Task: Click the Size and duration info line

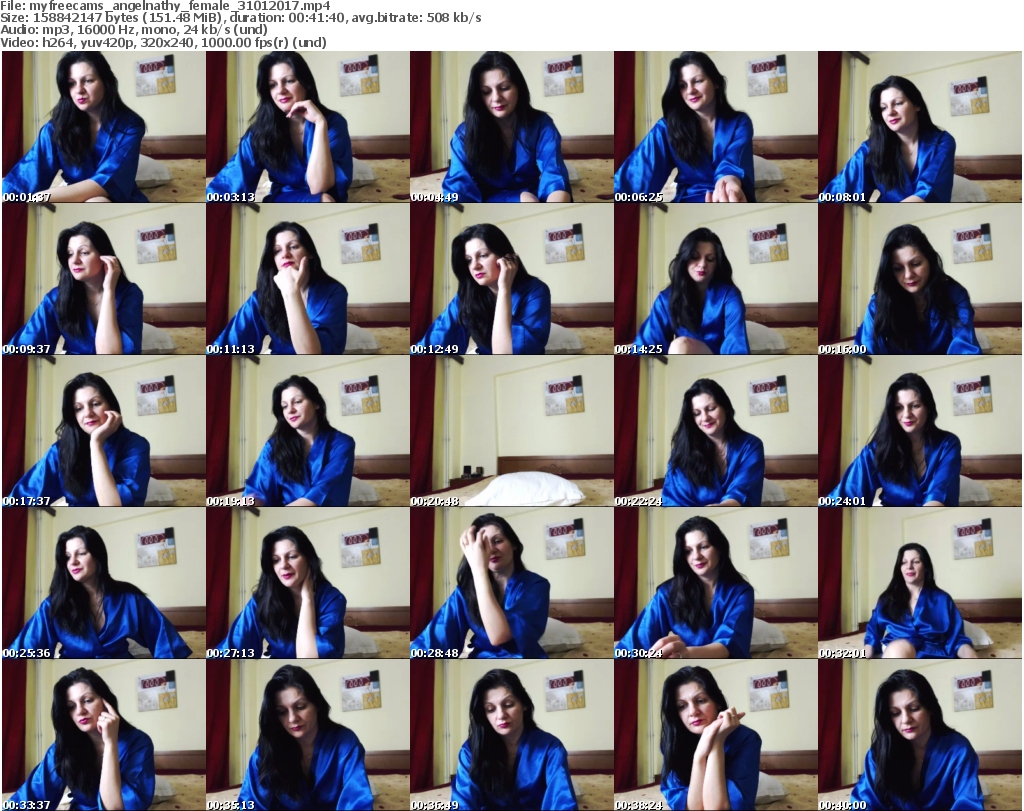Action: 241,18
